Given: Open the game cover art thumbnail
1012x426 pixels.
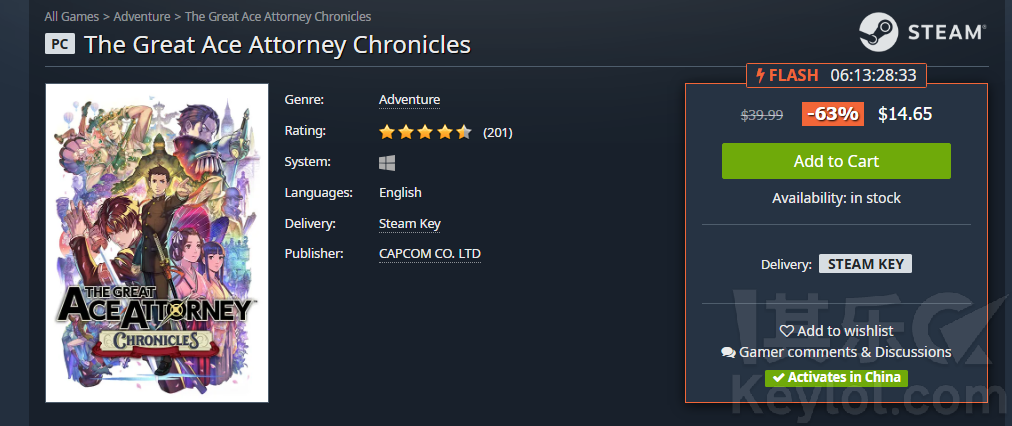Looking at the screenshot, I should 157,243.
